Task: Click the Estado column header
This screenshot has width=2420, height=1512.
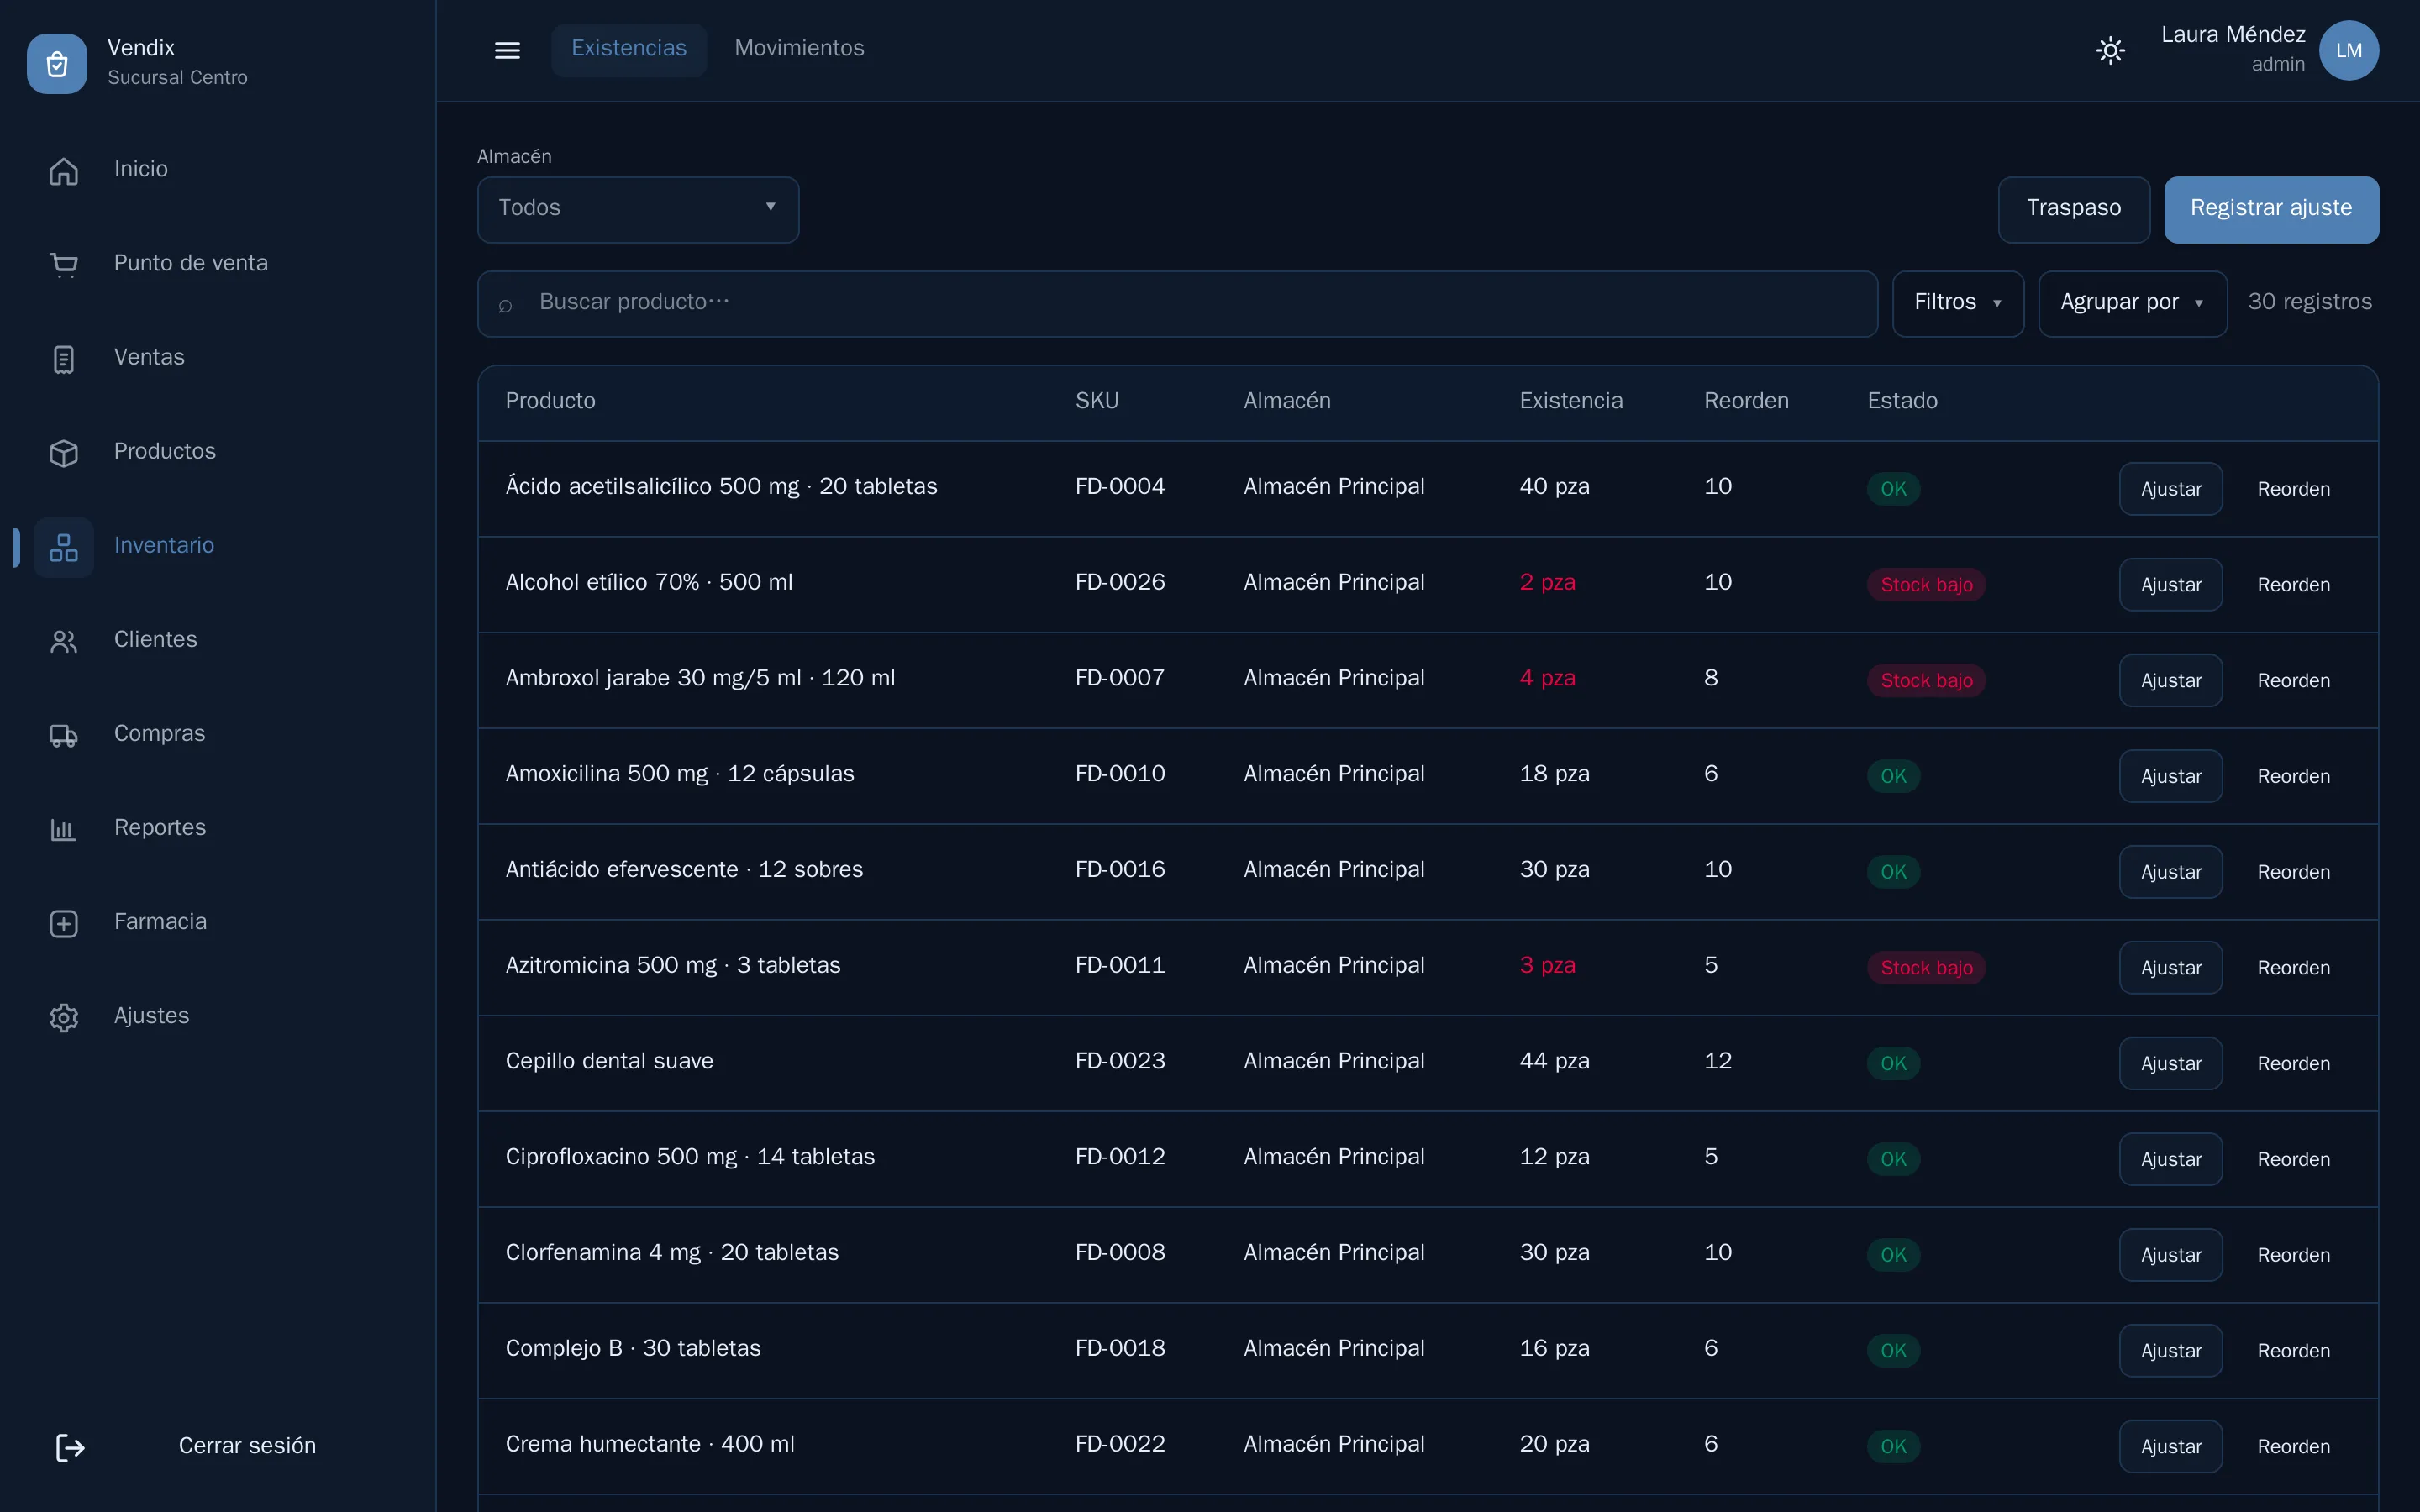Action: 1902,401
